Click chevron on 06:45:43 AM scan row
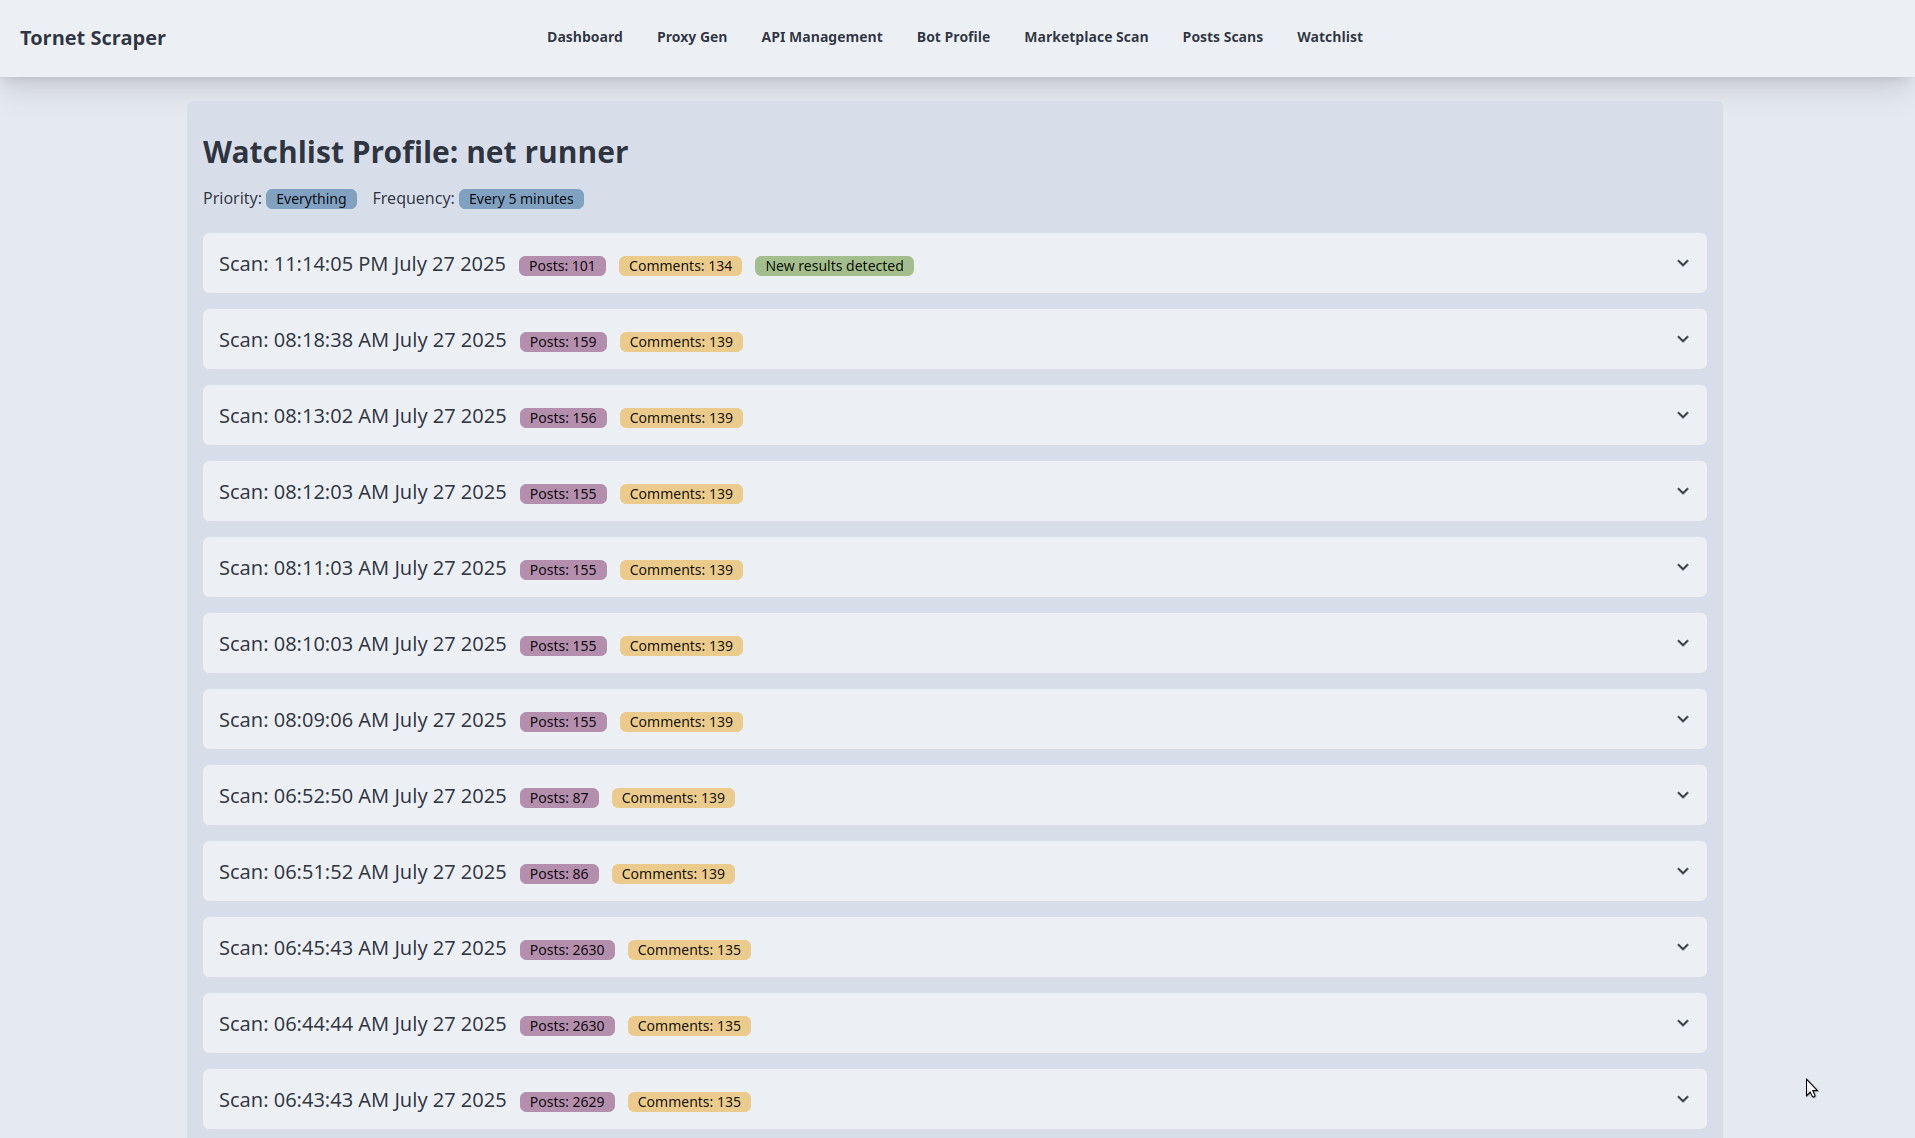1915x1138 pixels. click(1682, 948)
